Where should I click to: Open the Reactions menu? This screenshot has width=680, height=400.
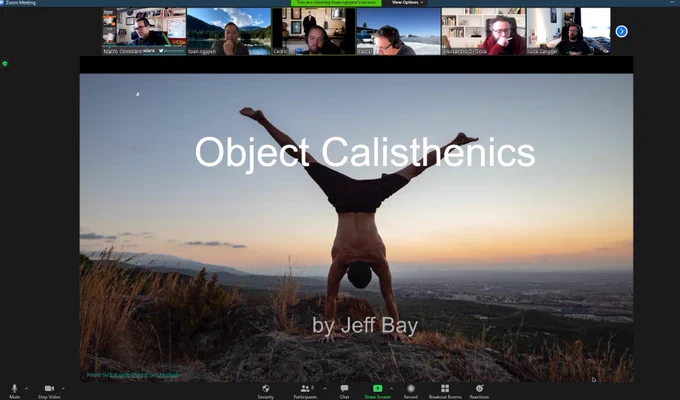pos(479,390)
